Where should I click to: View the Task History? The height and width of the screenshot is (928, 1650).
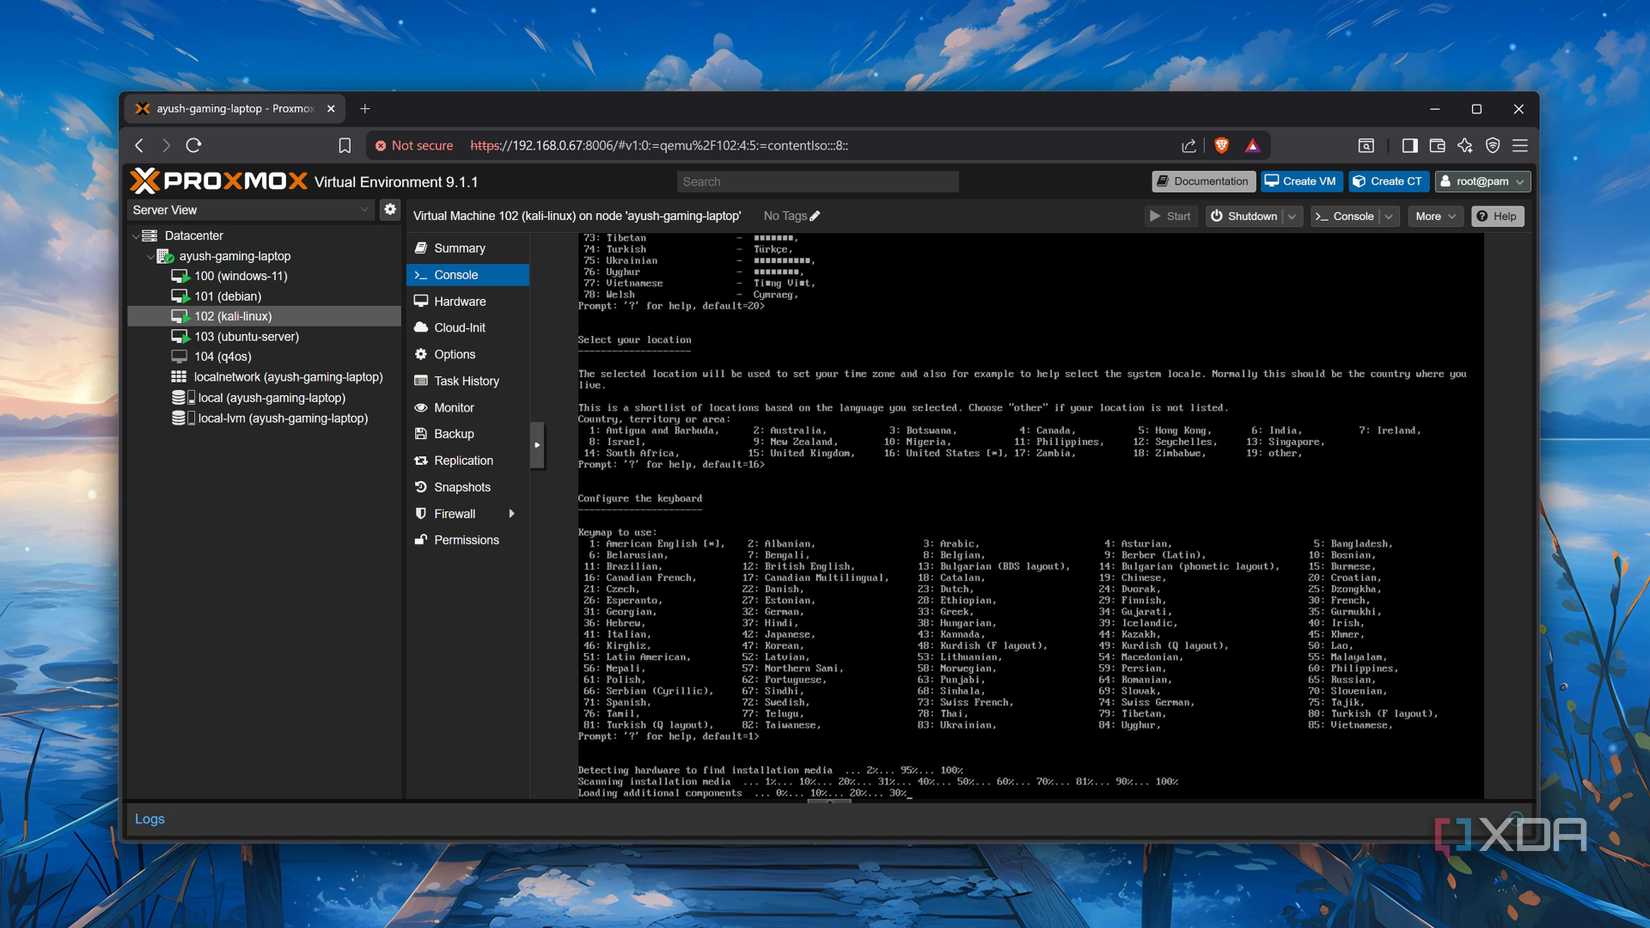(x=466, y=380)
